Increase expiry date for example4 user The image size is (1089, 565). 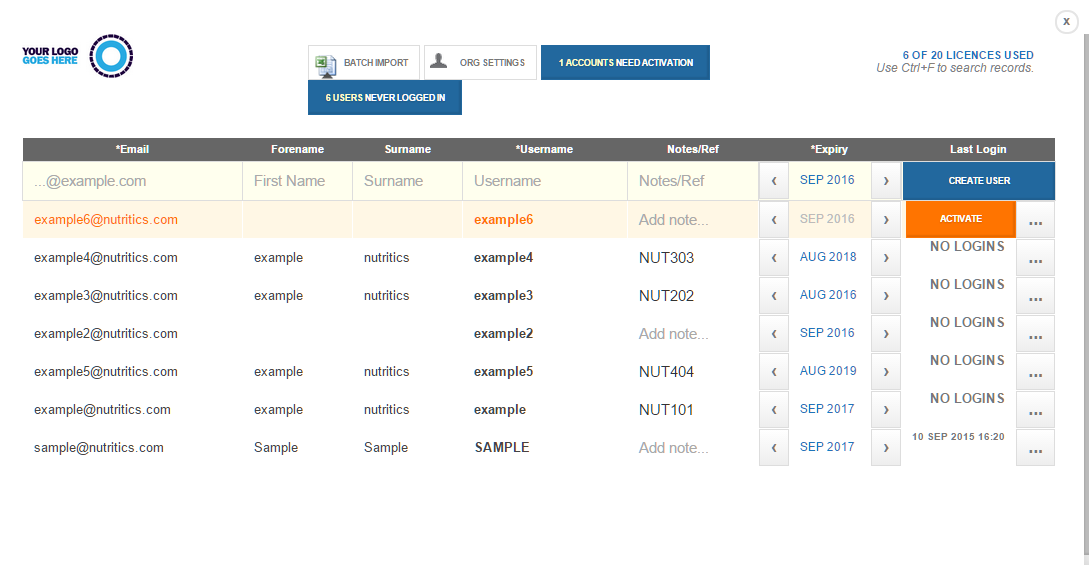(x=886, y=258)
